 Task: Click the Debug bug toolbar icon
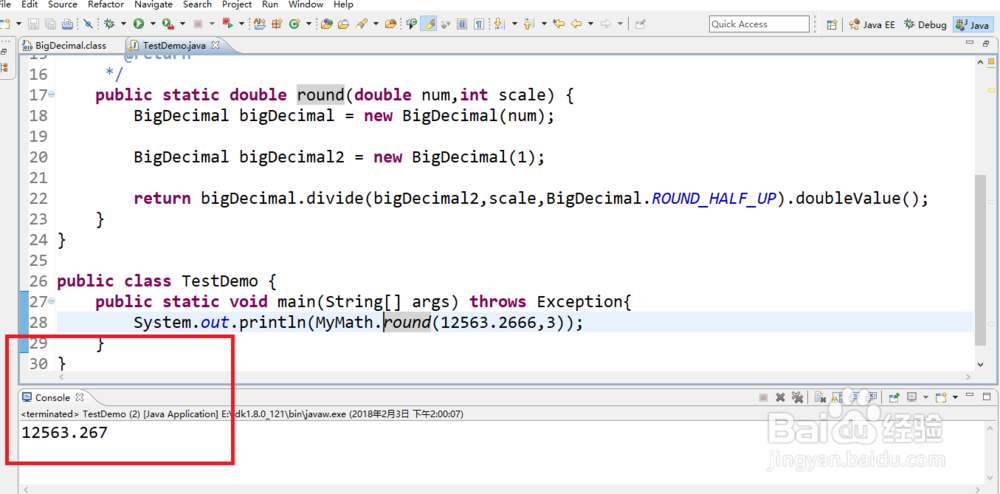coord(110,24)
